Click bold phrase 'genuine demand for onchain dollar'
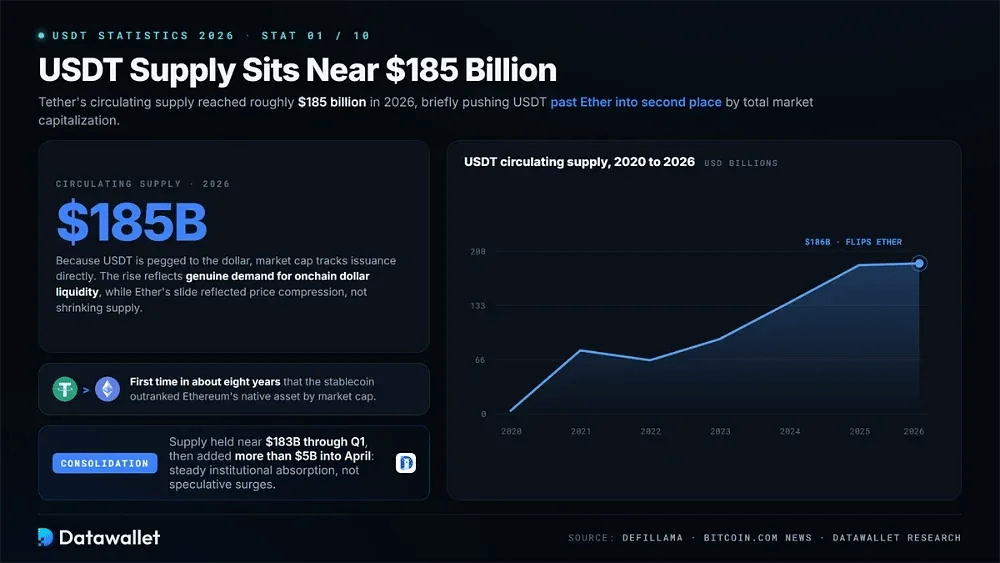 277,276
